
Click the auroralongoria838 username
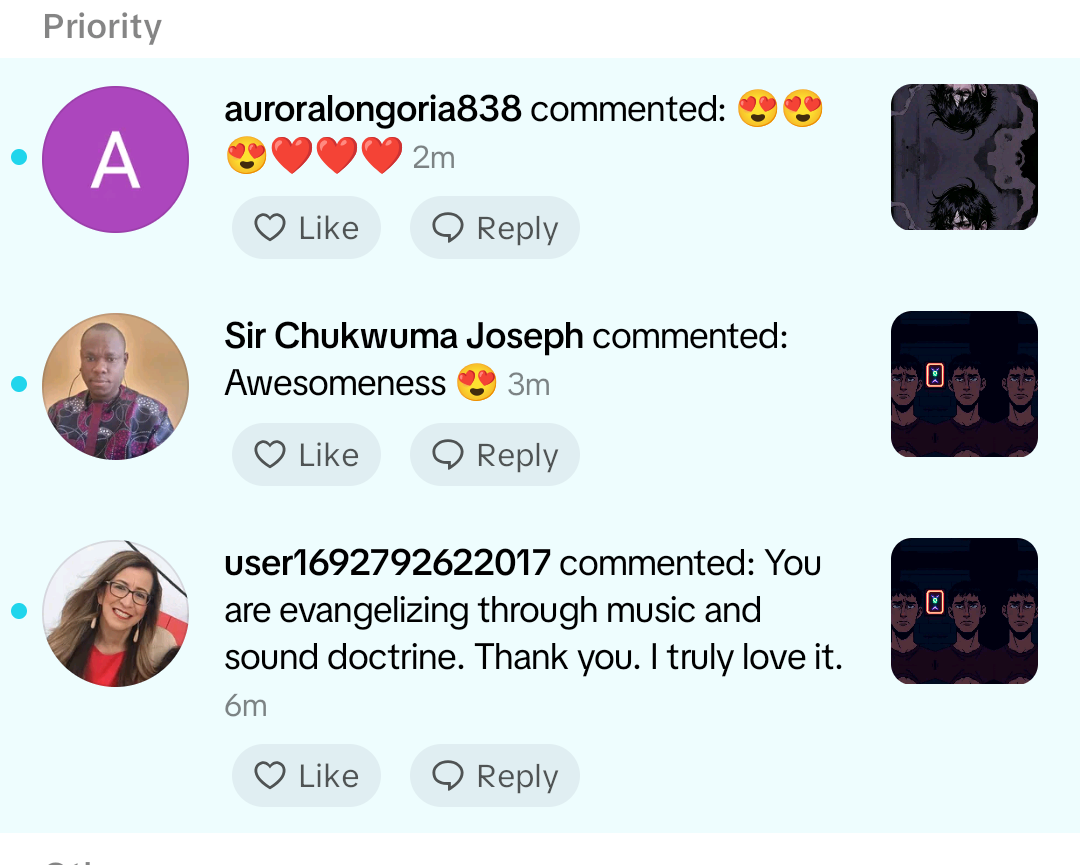pyautogui.click(x=373, y=109)
